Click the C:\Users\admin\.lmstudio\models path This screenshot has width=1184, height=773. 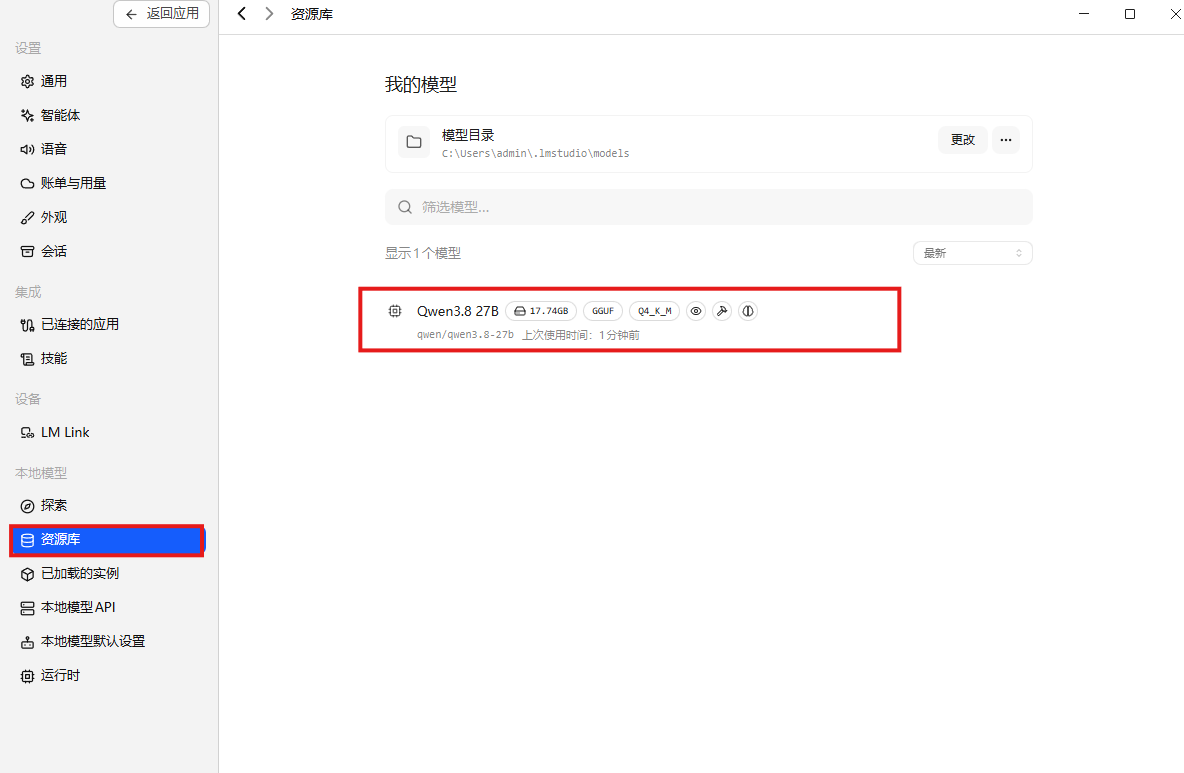pos(535,153)
